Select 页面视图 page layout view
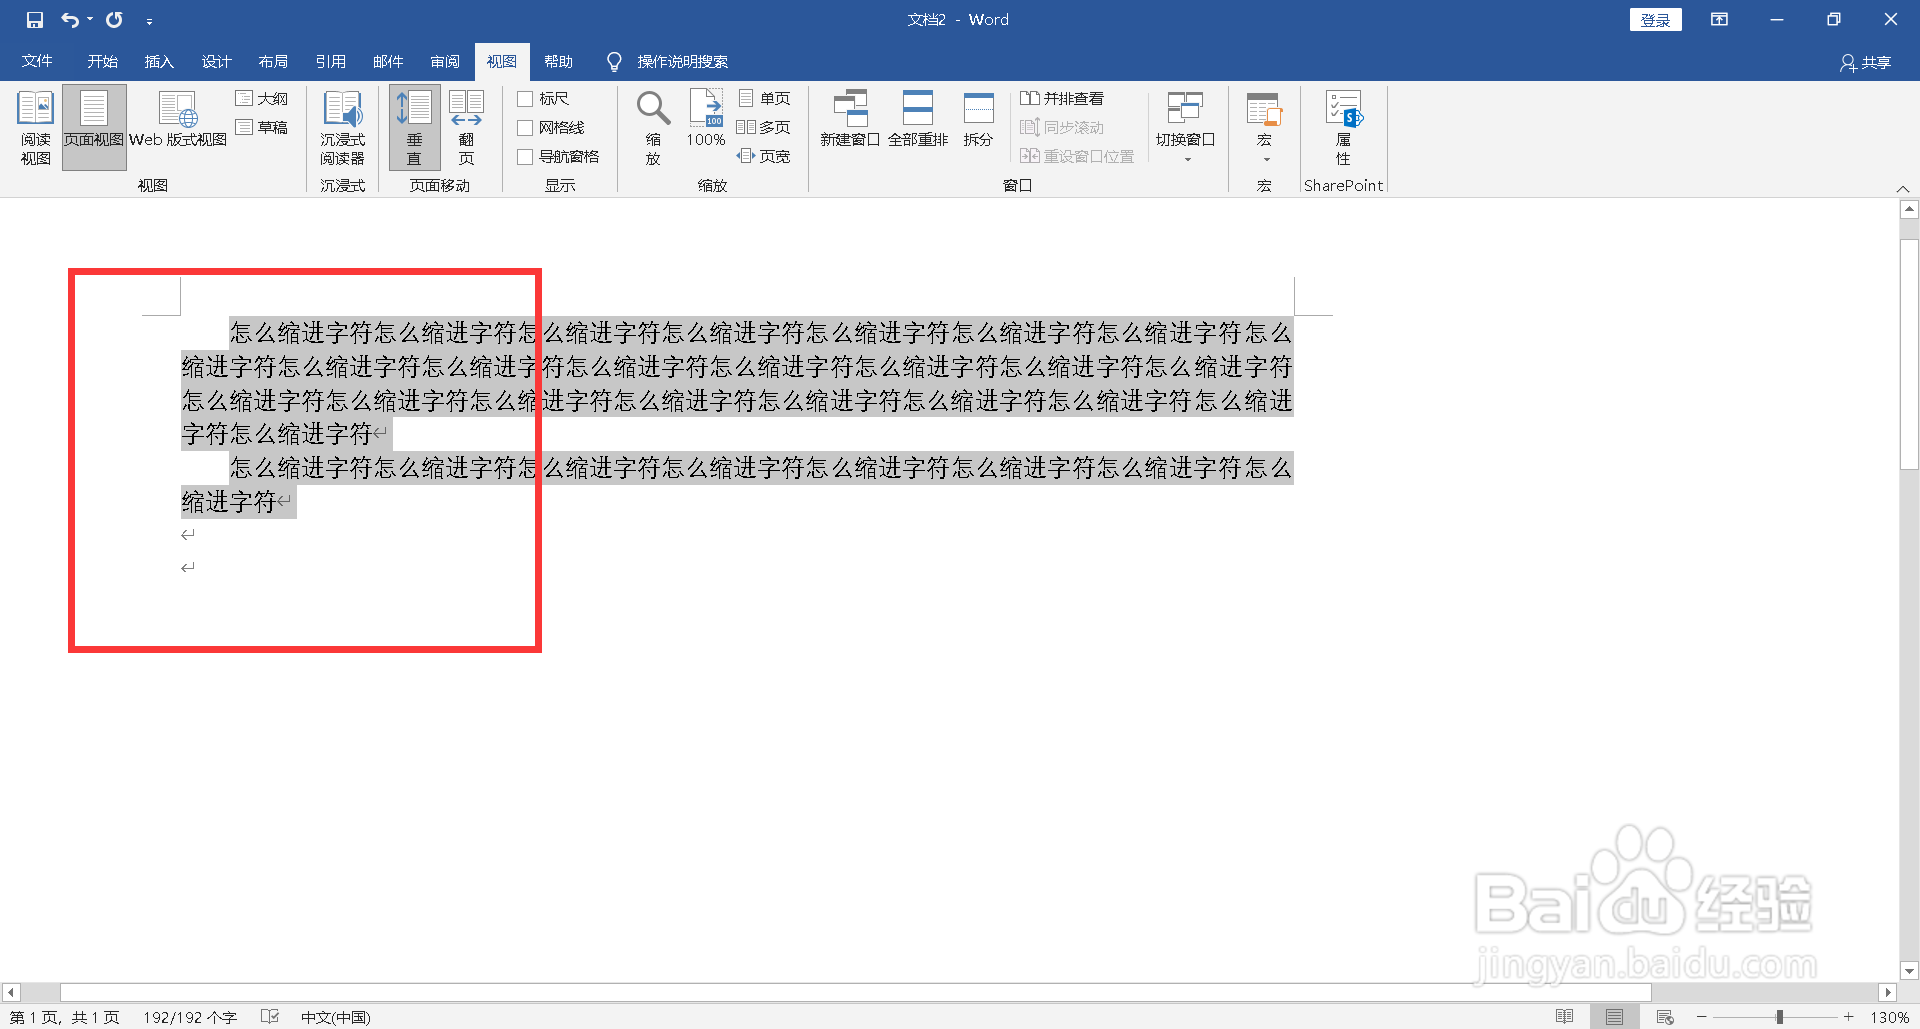 [x=94, y=127]
